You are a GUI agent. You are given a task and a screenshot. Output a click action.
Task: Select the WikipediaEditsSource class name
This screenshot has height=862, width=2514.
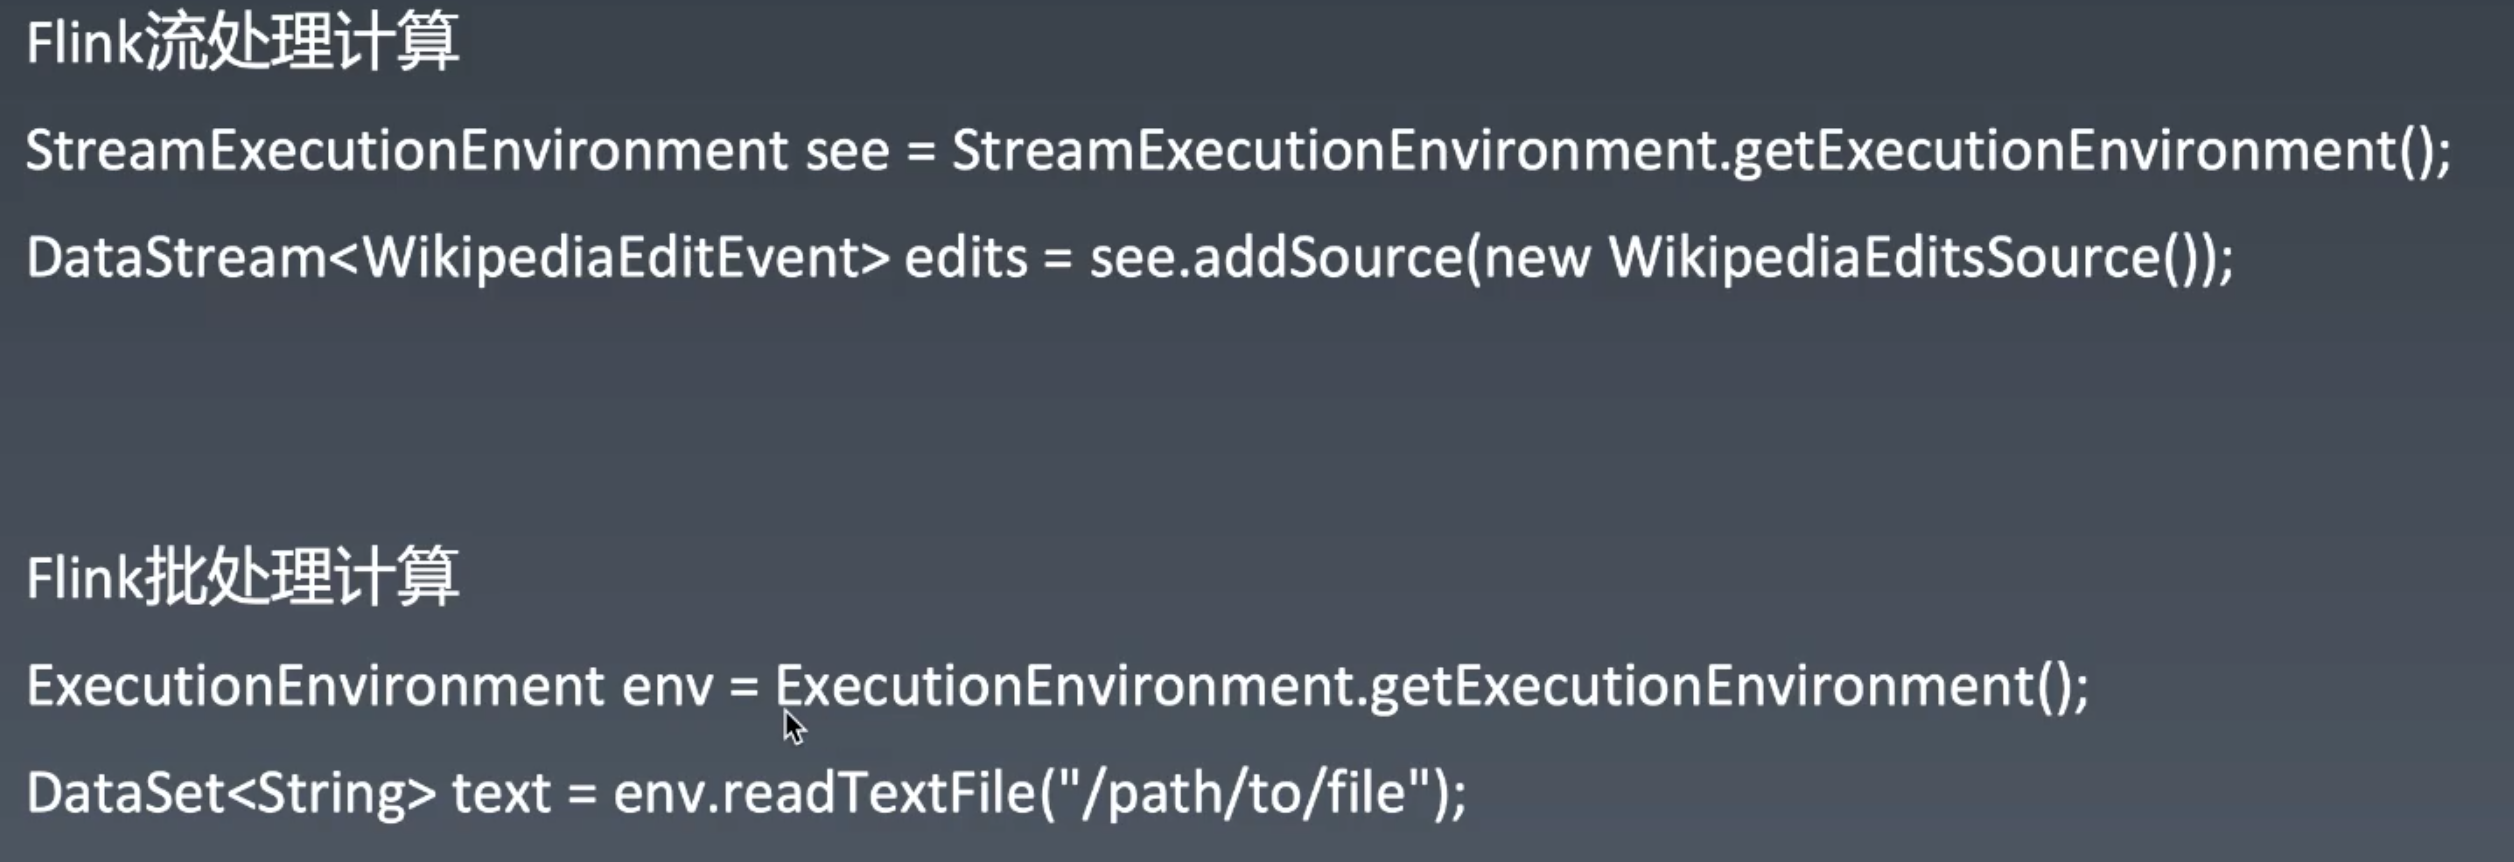1884,258
